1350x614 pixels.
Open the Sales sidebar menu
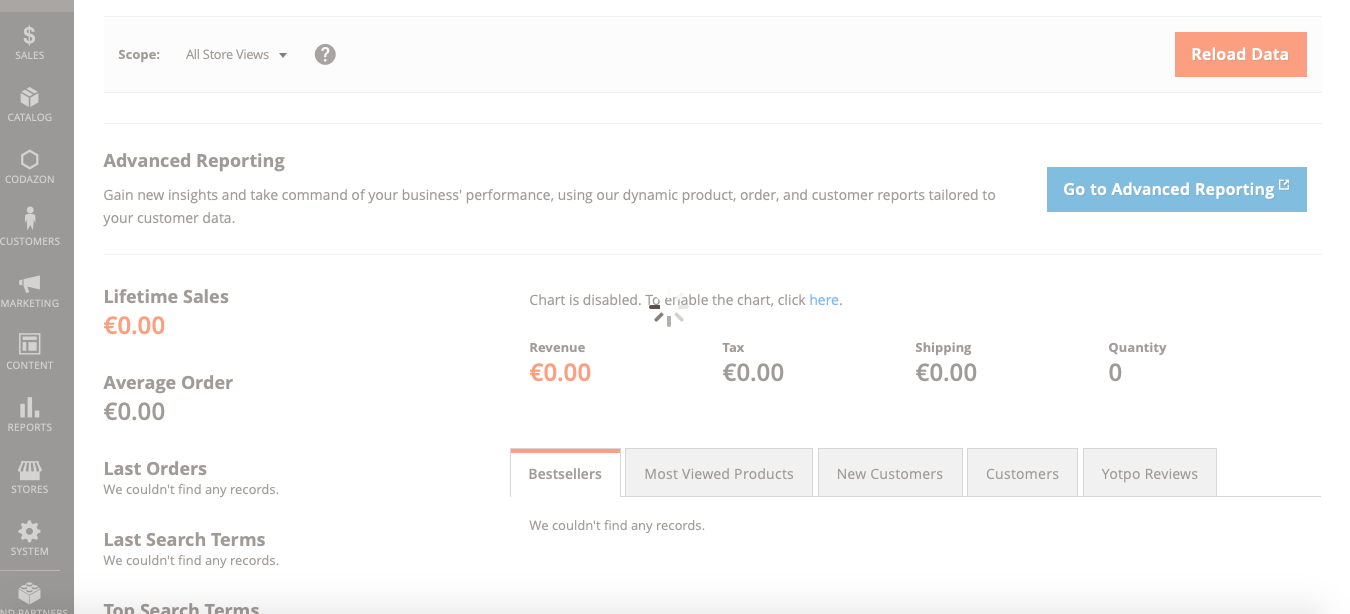[x=28, y=44]
